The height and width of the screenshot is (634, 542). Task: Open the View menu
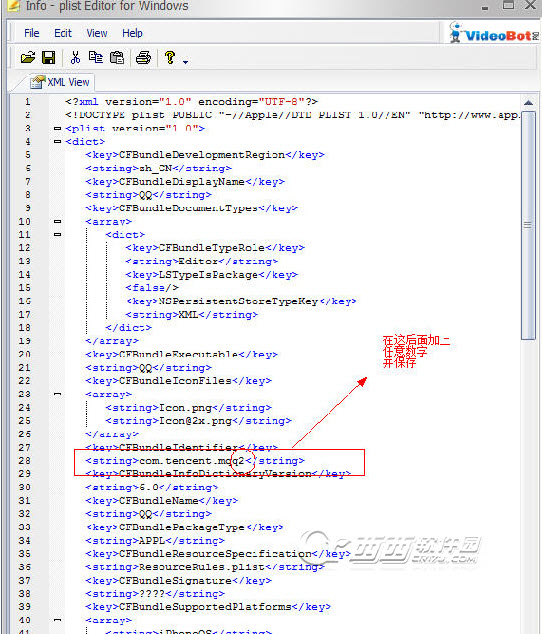click(97, 33)
